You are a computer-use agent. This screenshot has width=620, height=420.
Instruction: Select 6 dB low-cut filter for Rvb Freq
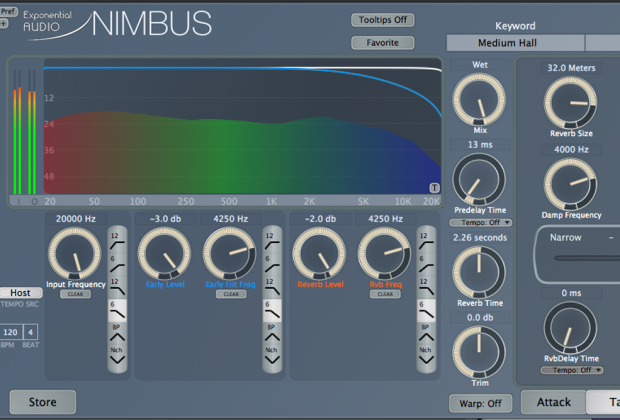click(x=426, y=264)
